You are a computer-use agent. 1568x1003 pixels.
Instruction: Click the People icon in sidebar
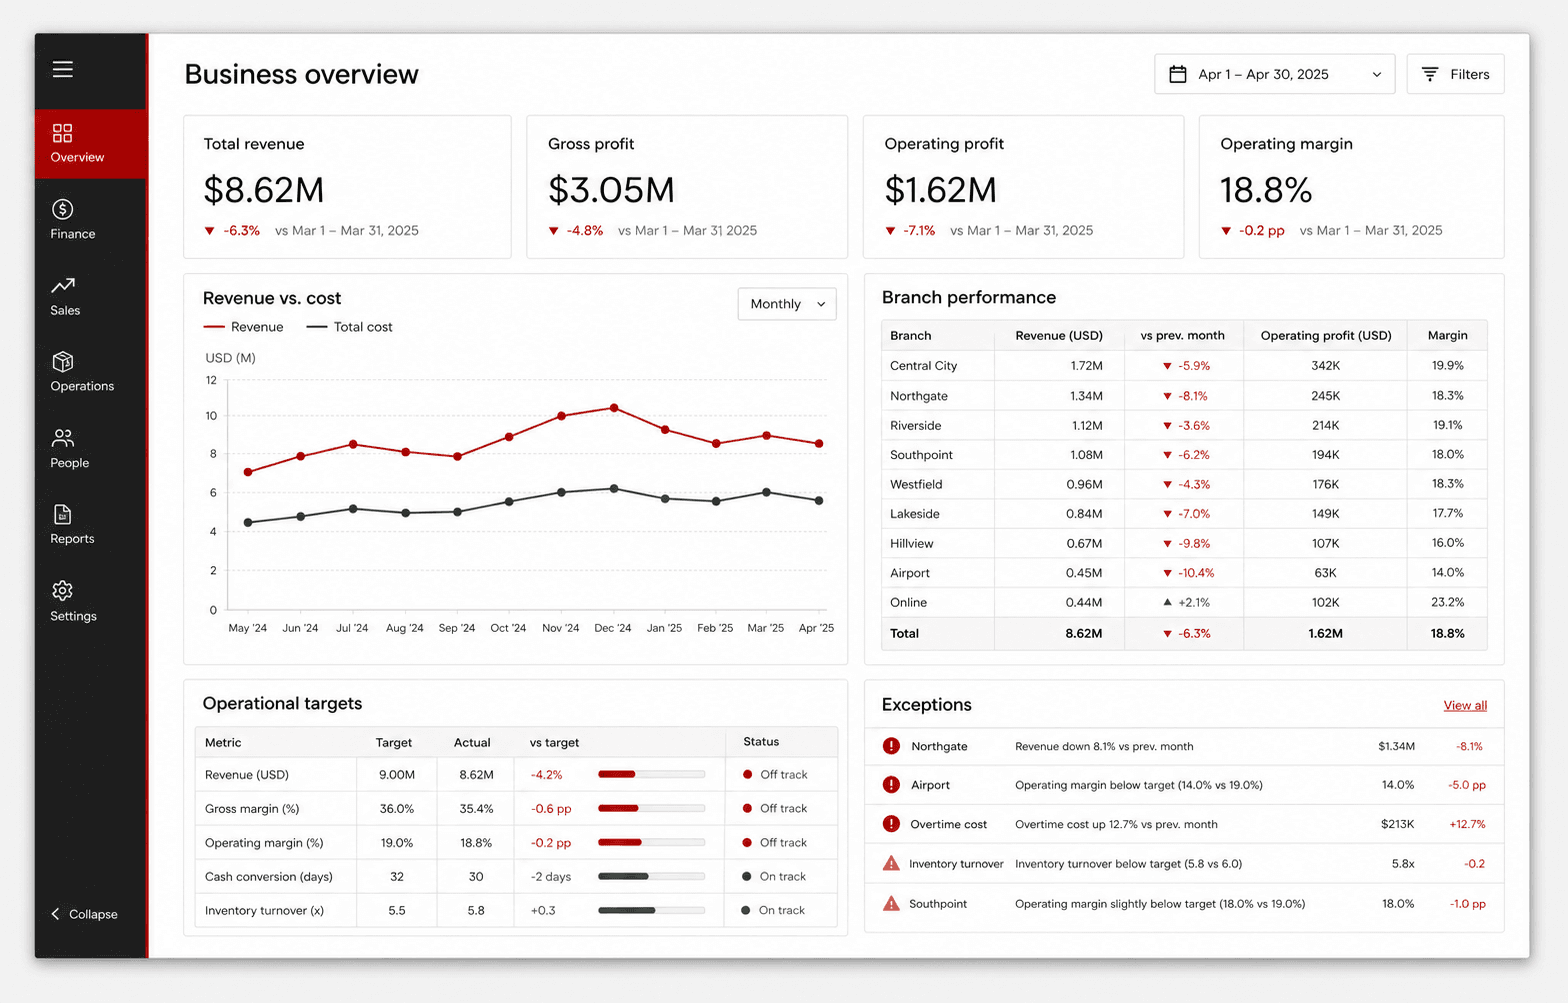(62, 438)
